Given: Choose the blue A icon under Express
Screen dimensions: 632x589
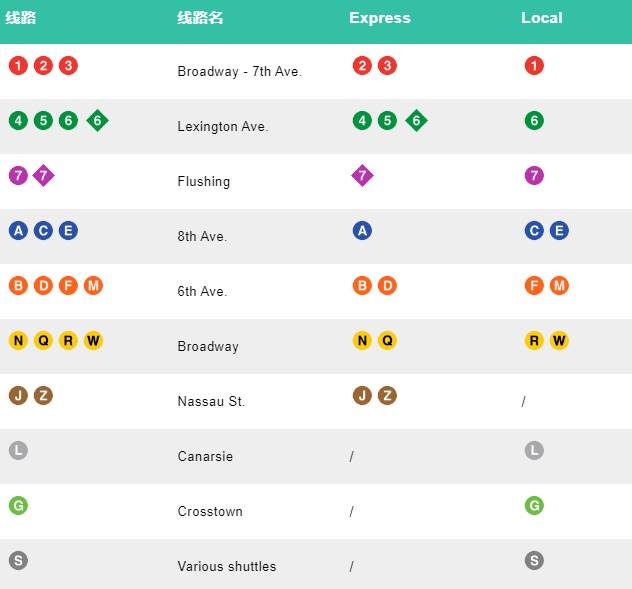Looking at the screenshot, I should tap(362, 231).
